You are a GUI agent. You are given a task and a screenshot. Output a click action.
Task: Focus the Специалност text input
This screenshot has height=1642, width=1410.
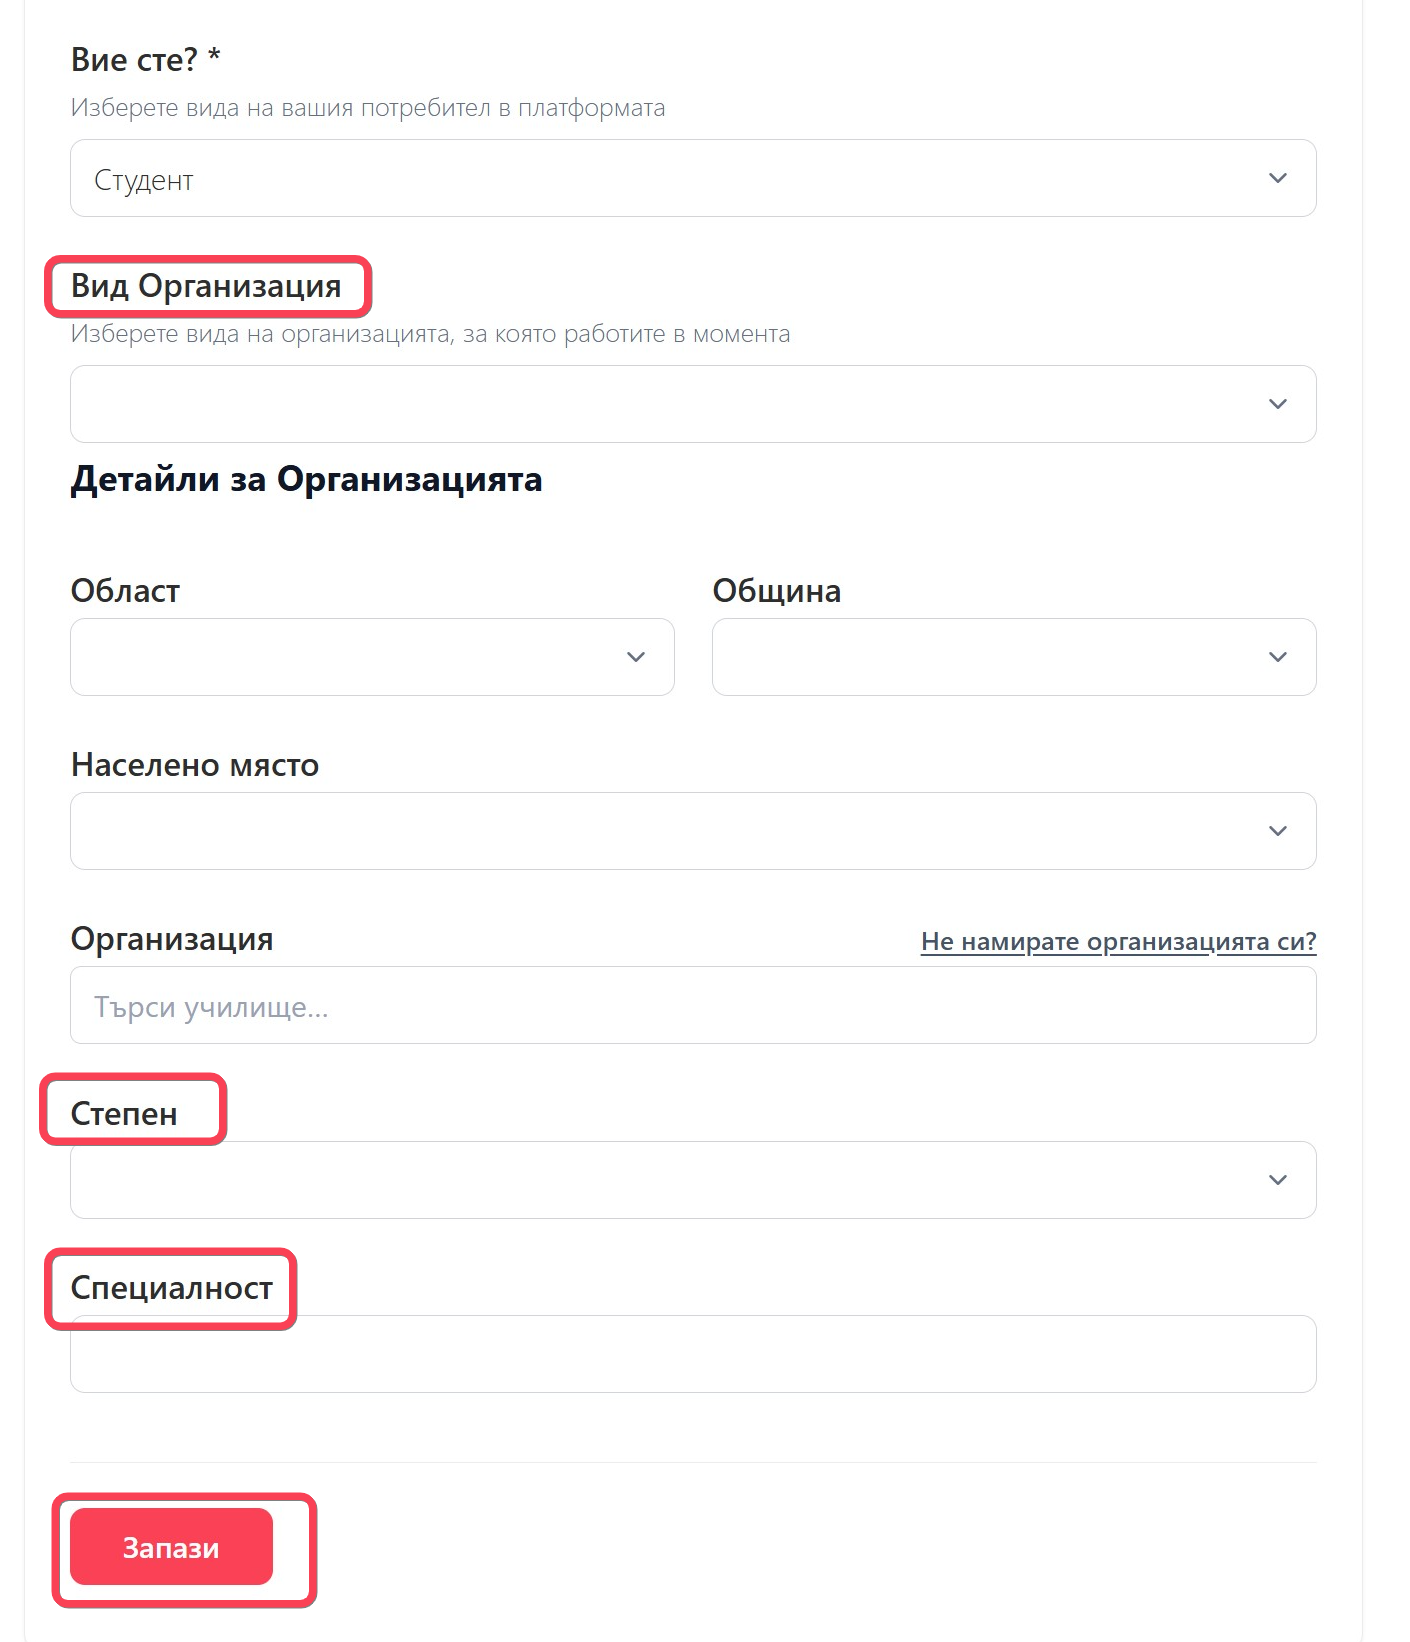point(693,1354)
